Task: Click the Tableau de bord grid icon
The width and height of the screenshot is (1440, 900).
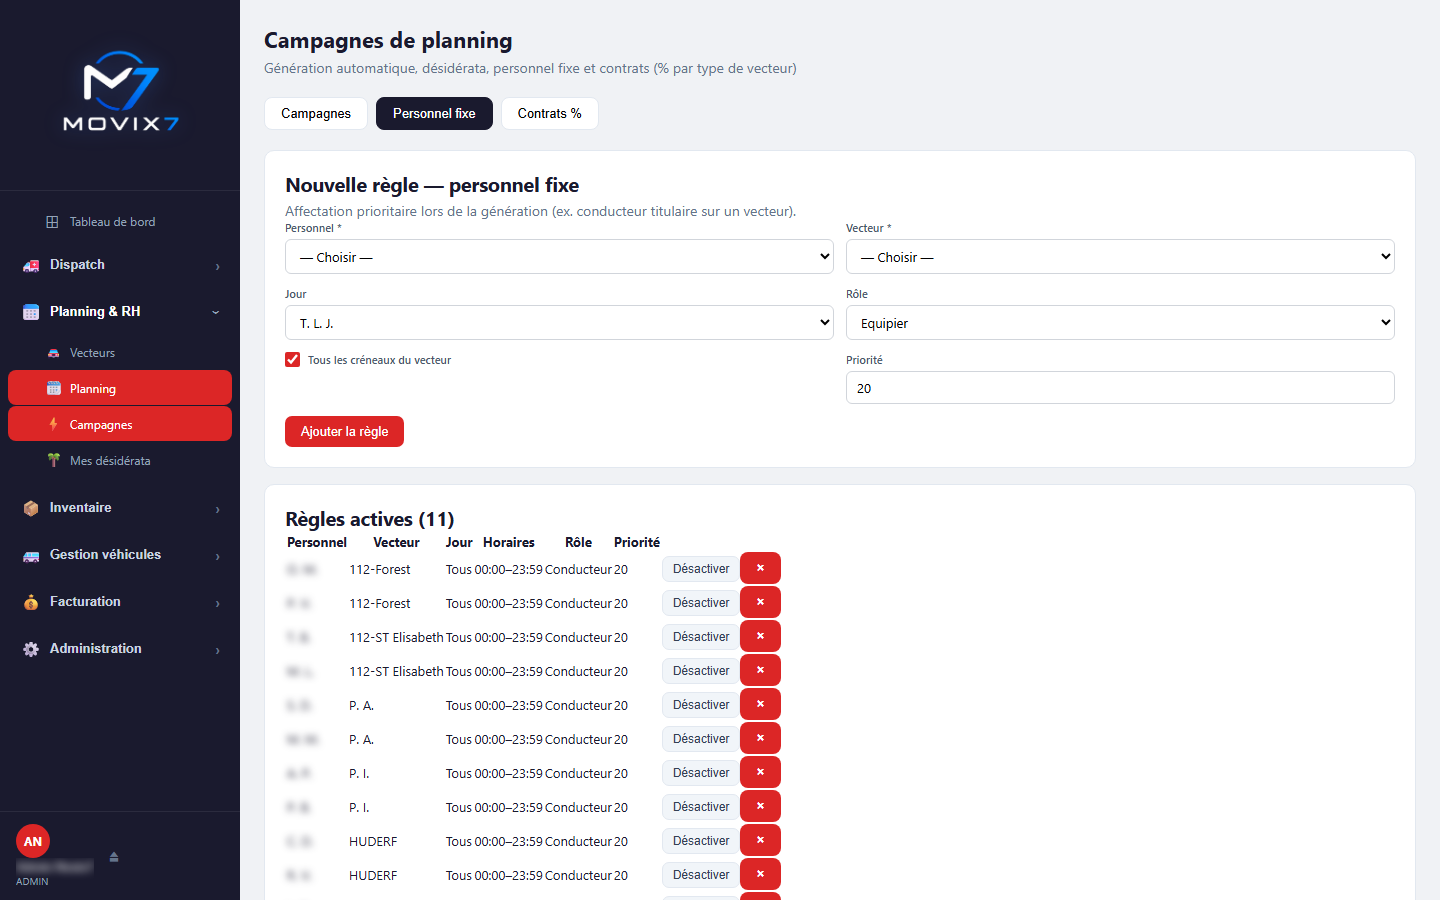Action: pyautogui.click(x=52, y=222)
